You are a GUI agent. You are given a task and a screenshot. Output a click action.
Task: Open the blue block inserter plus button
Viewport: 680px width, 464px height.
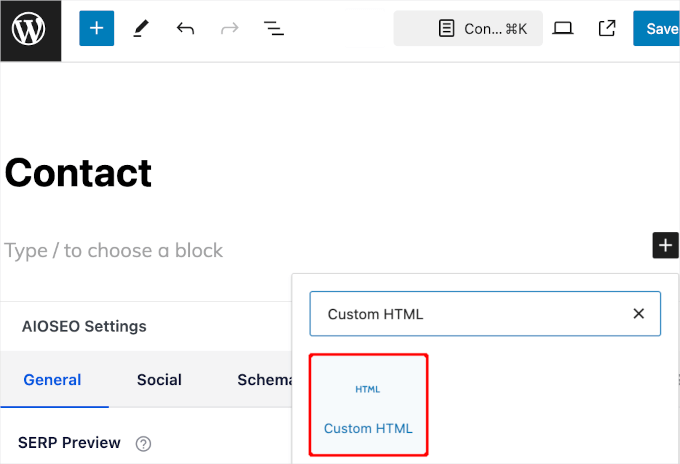[x=96, y=29]
